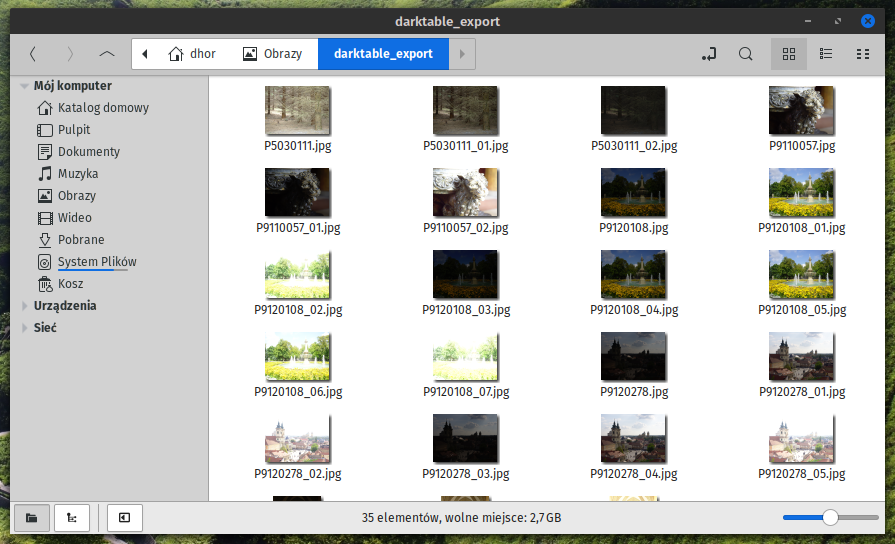Viewport: 895px width, 544px height.
Task: Select thumbnail P9120108.jpg
Action: tap(633, 192)
